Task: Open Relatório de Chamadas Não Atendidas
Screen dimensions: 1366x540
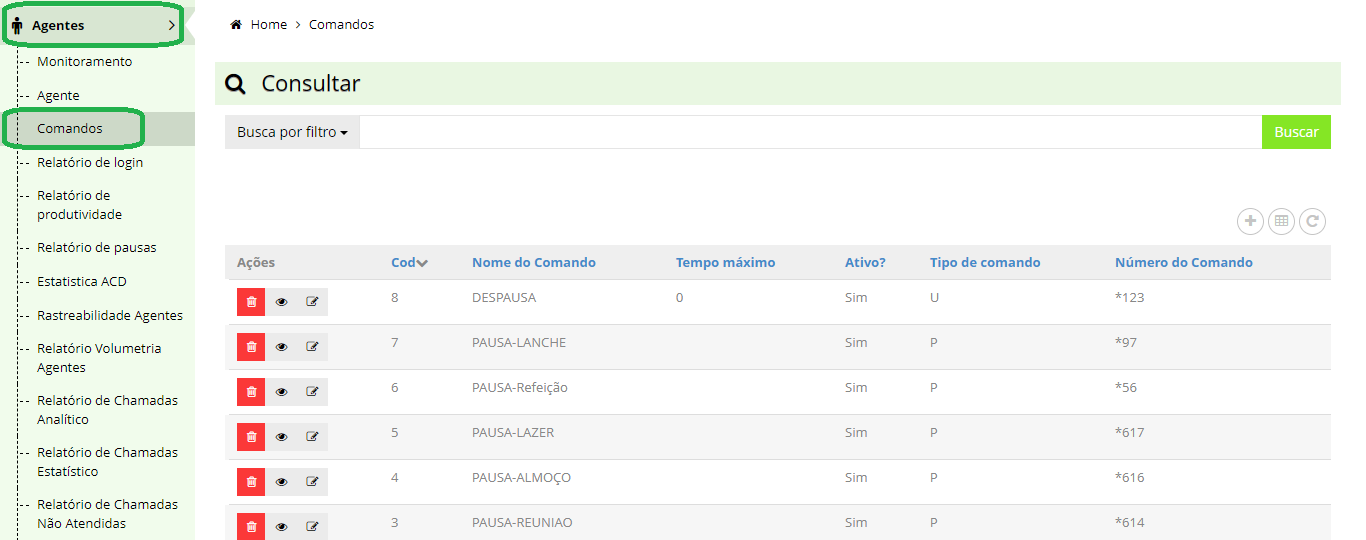Action: 107,514
